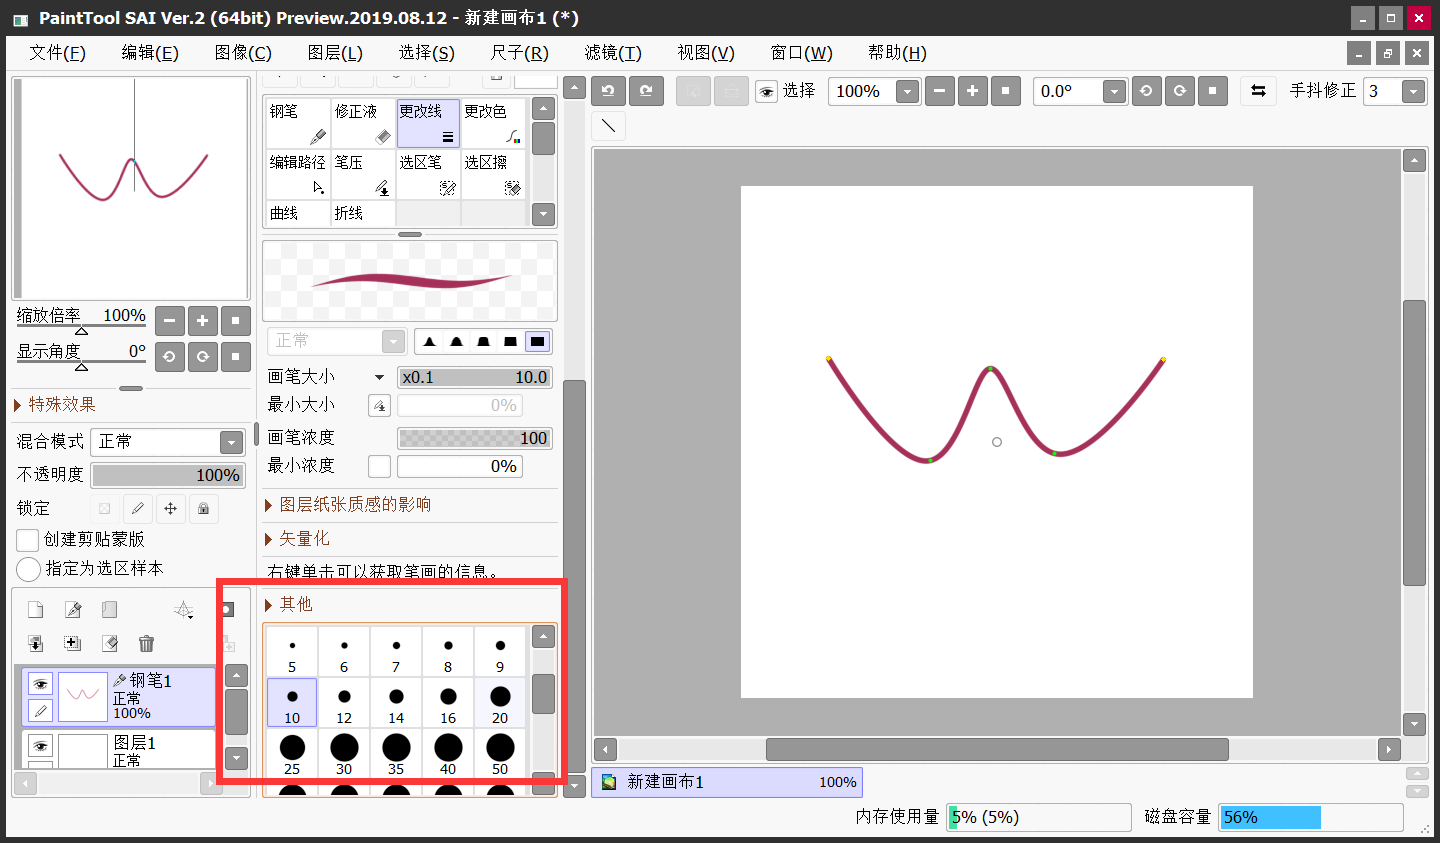Toggle 最小浓度 pressure checkbox
Viewport: 1440px width, 843px height.
click(380, 466)
